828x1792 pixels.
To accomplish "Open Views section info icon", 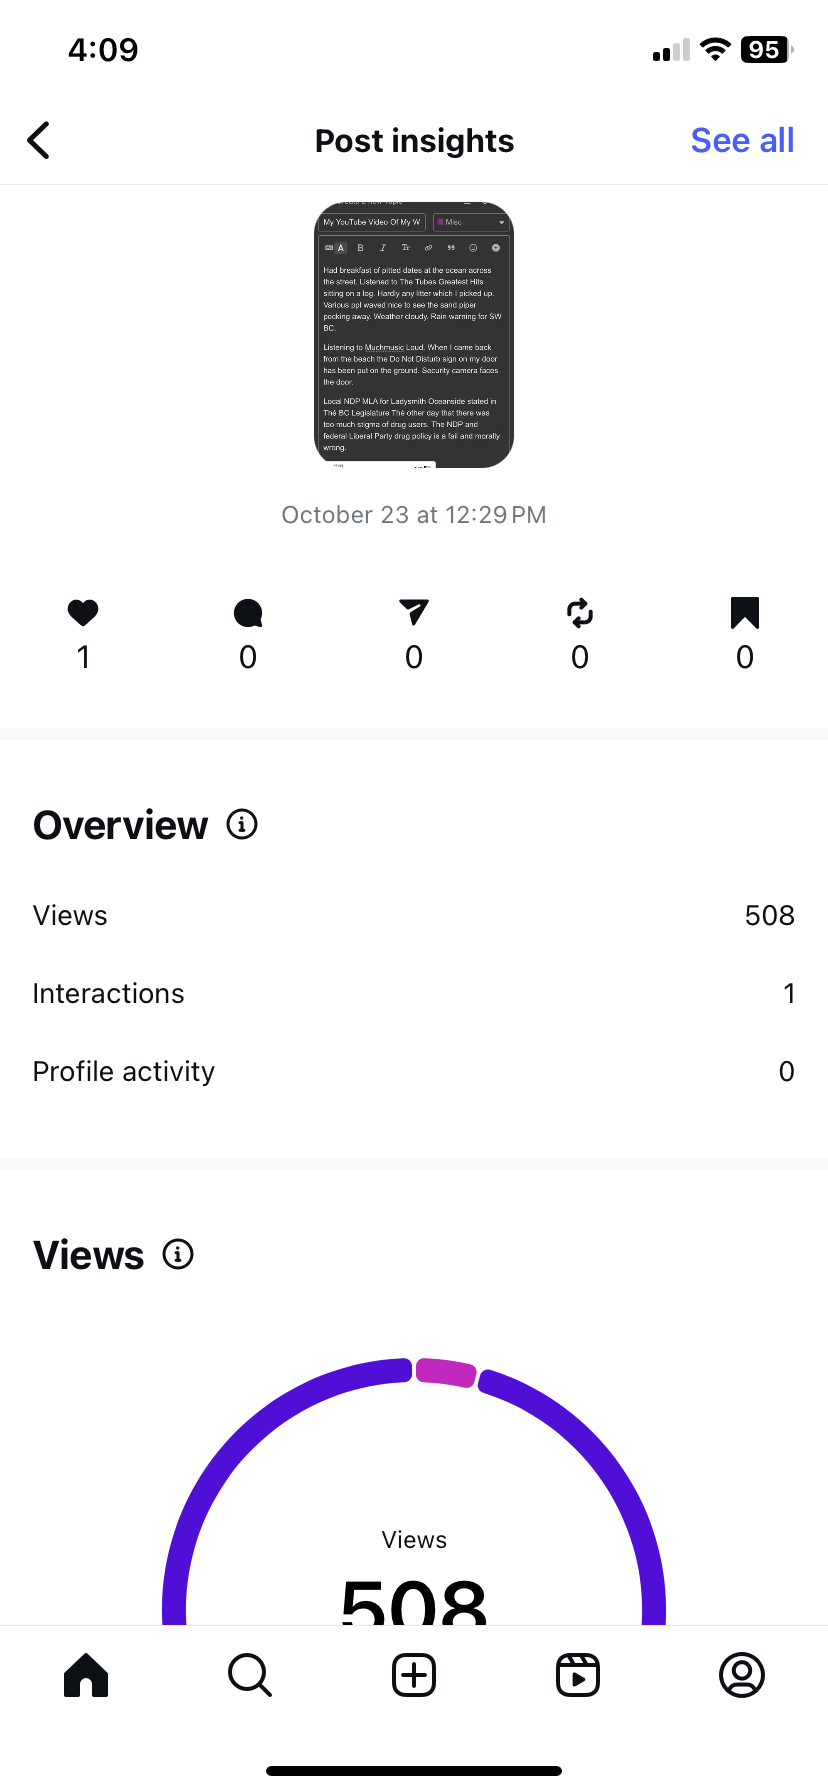I will click(178, 1254).
